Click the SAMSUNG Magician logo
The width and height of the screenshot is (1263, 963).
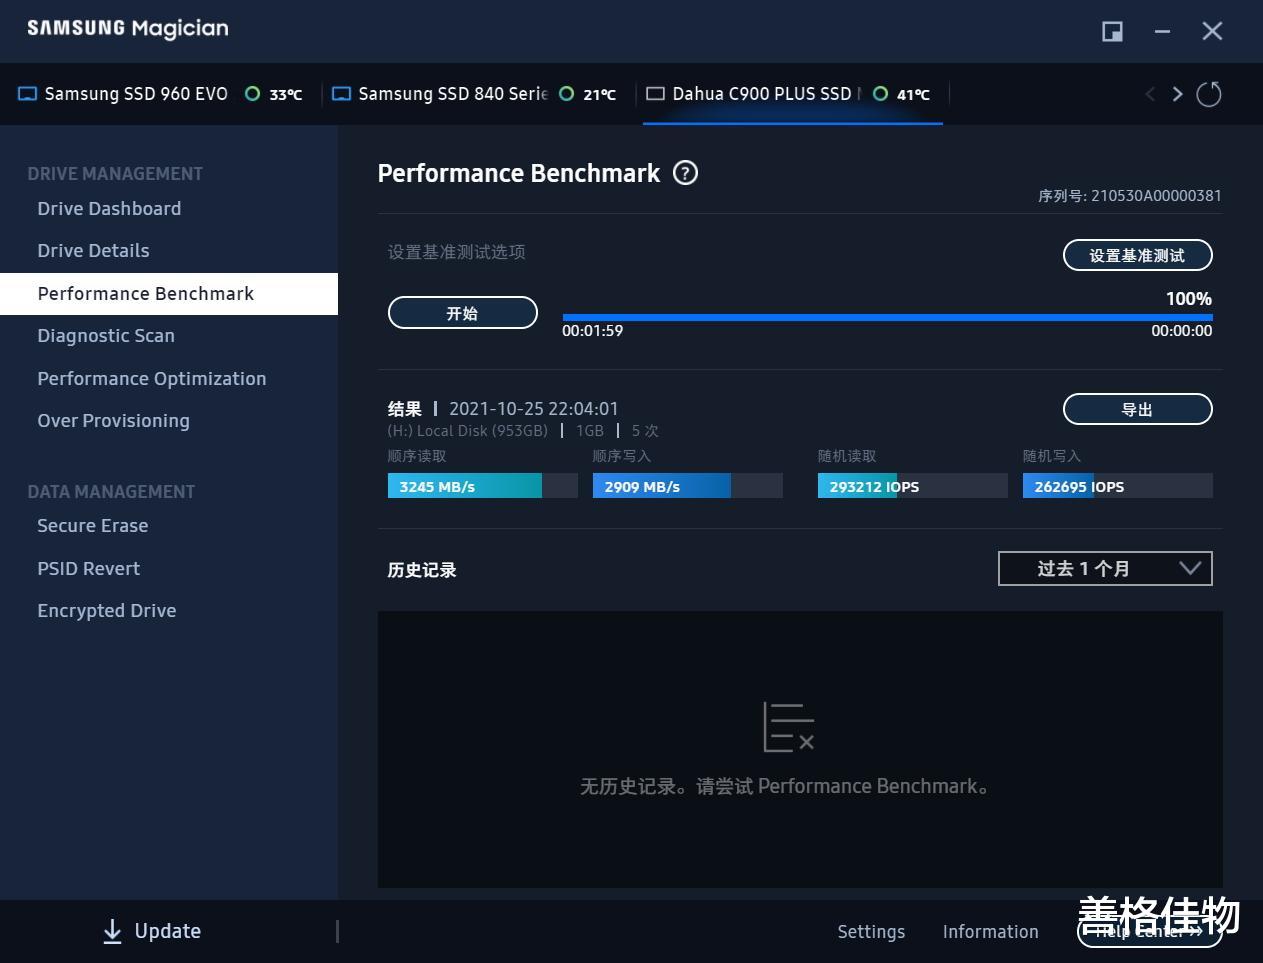[x=128, y=29]
